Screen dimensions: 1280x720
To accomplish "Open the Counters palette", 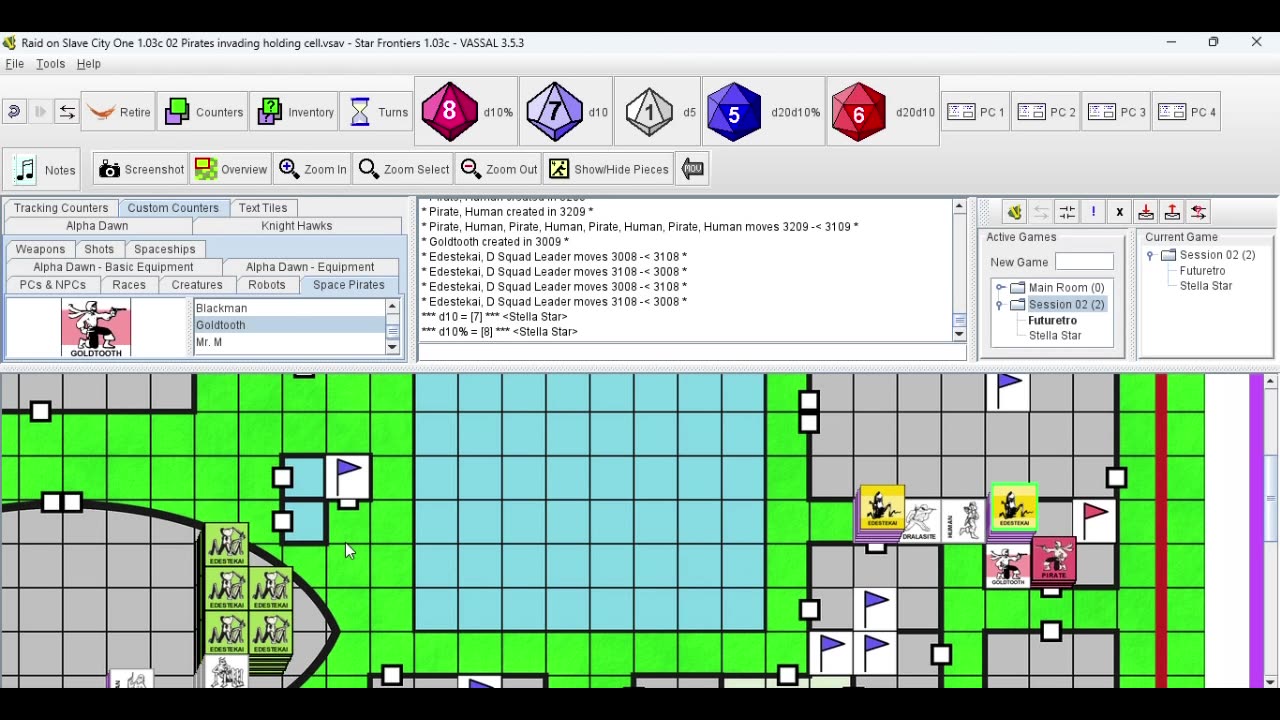I will (204, 112).
